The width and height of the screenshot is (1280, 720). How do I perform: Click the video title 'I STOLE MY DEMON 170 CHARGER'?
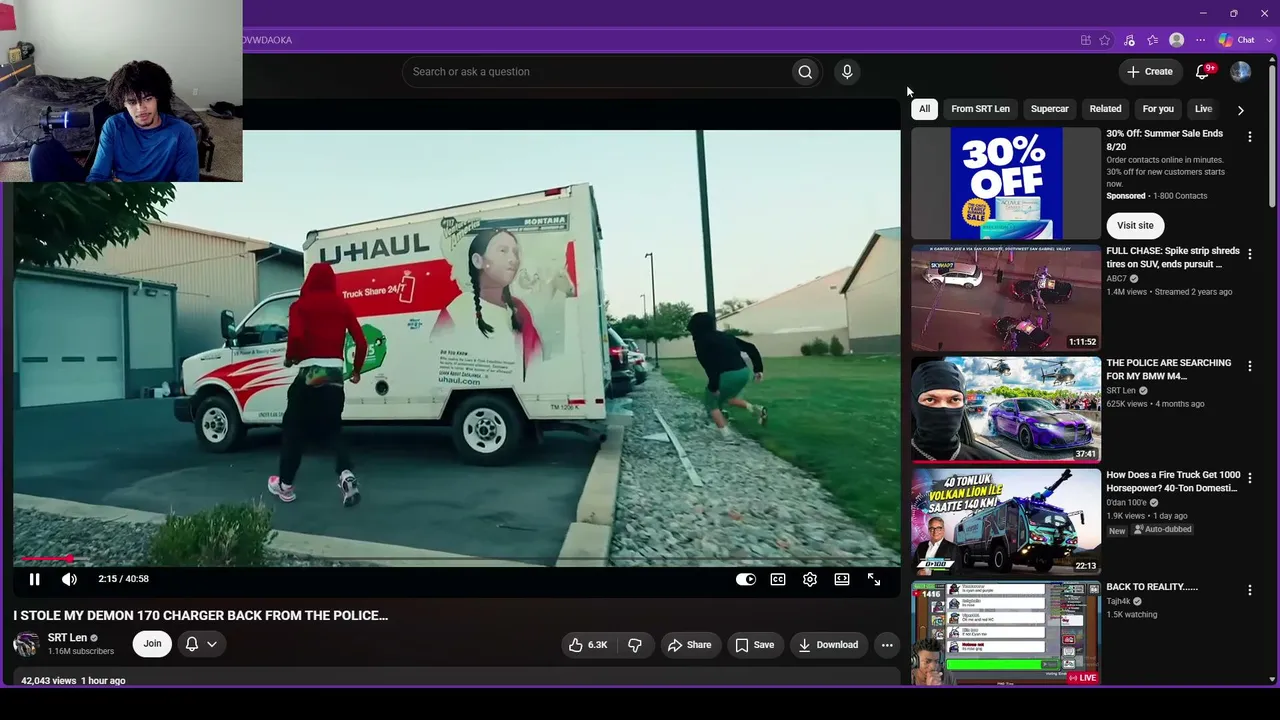click(201, 616)
